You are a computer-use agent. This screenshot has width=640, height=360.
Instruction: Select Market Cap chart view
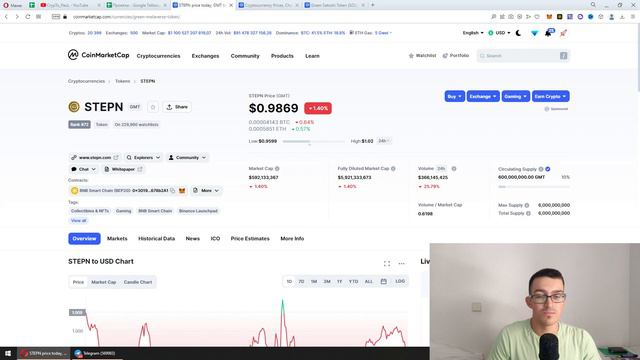[x=104, y=282]
